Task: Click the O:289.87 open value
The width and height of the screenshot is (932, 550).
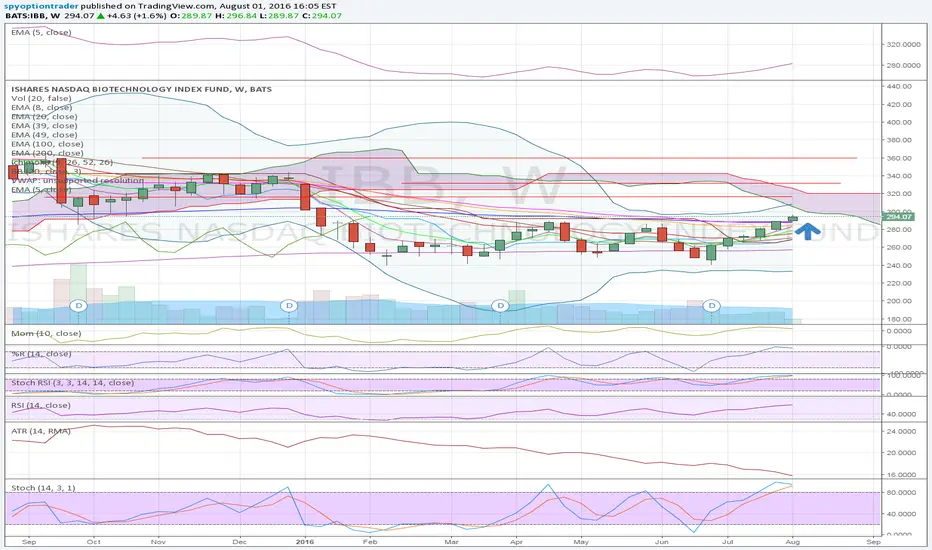Action: click(191, 15)
